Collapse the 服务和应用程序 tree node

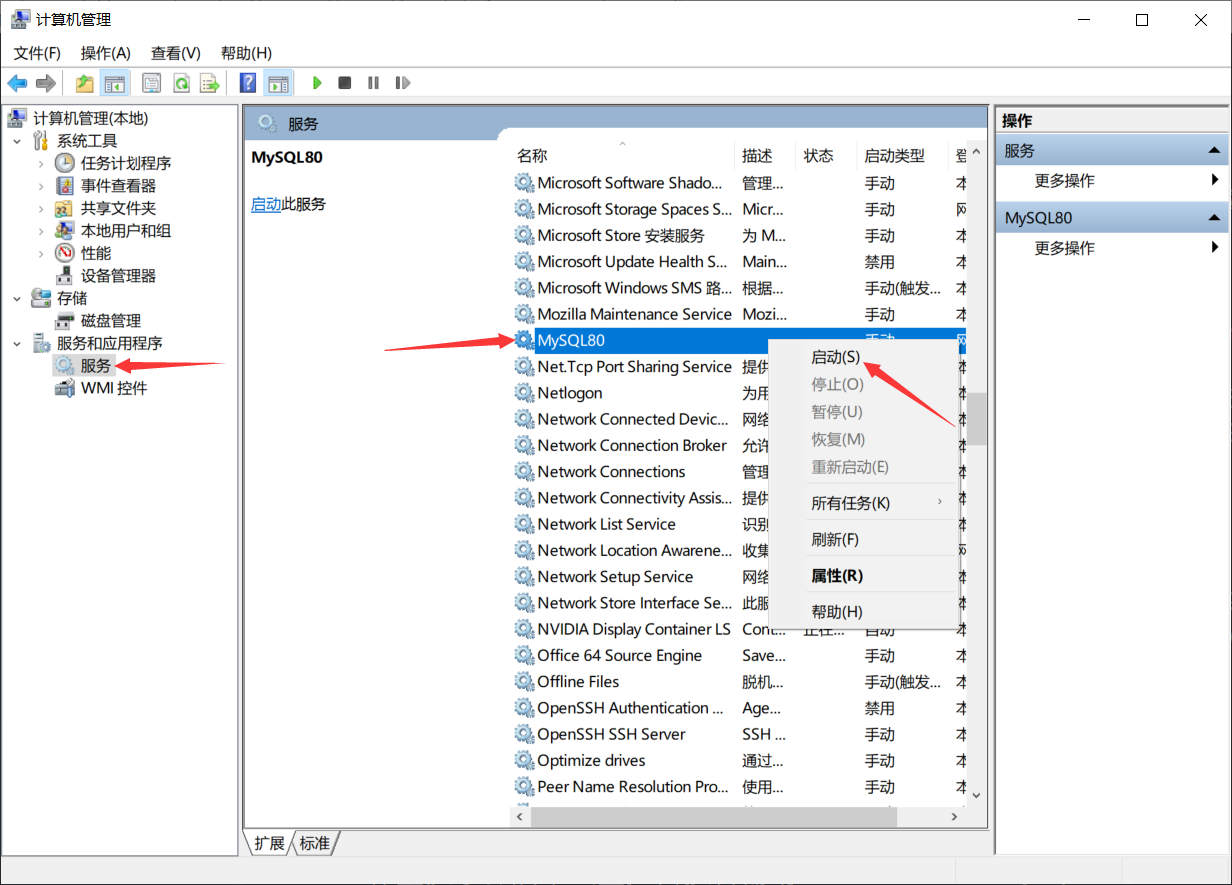click(x=17, y=343)
